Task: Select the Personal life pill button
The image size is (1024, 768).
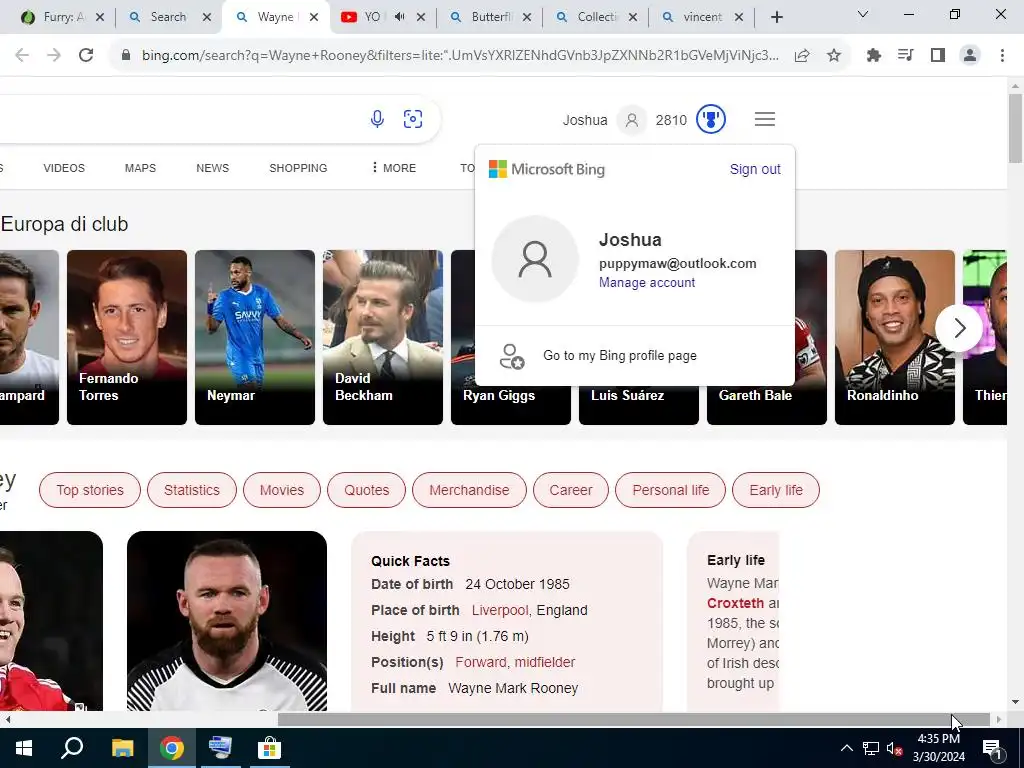Action: (671, 490)
